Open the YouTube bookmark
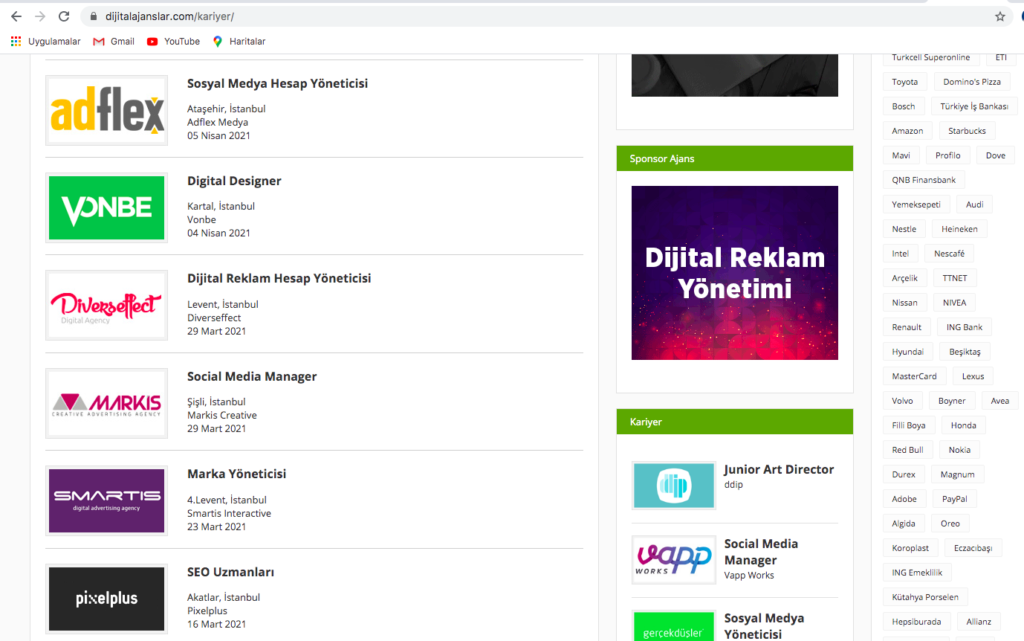The width and height of the screenshot is (1024, 641). point(173,41)
